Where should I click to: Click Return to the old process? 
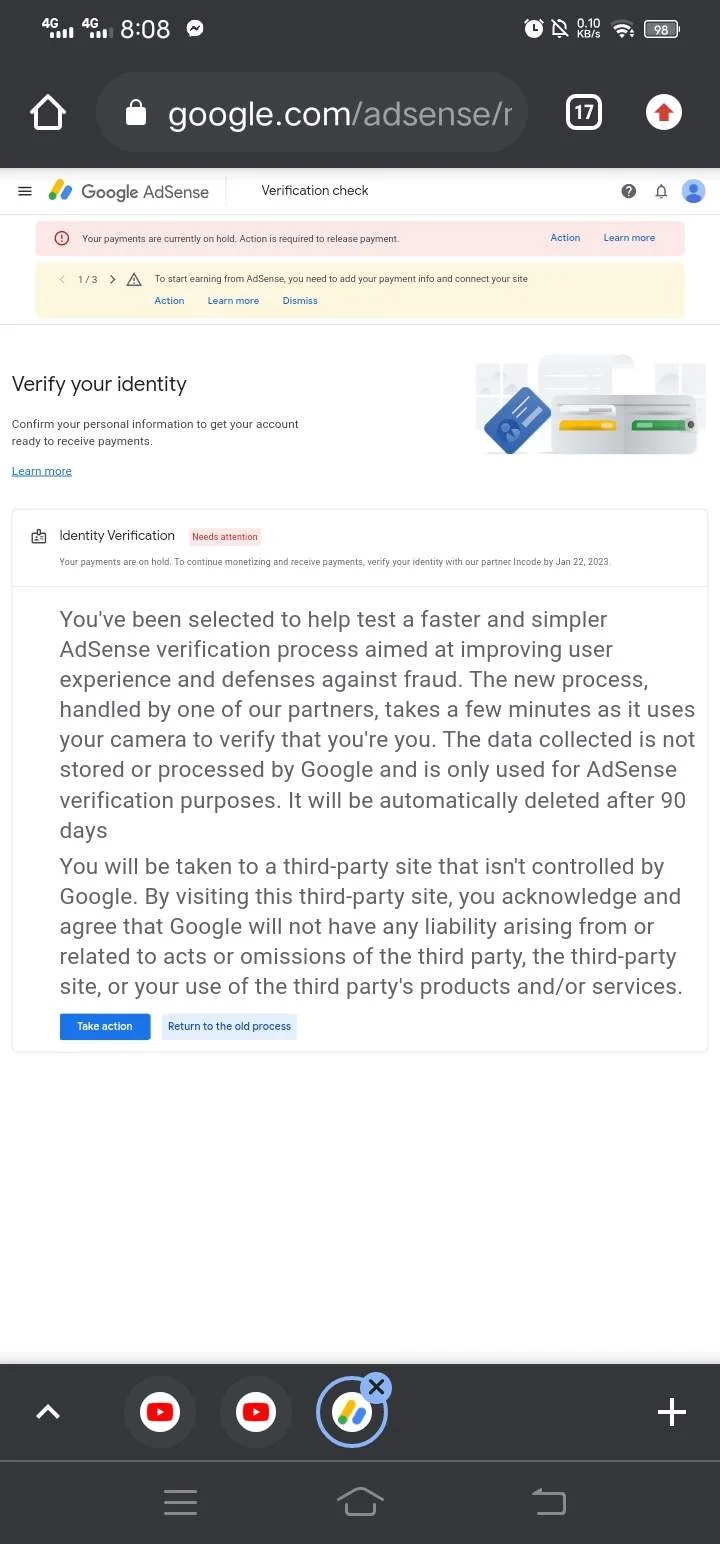229,1026
